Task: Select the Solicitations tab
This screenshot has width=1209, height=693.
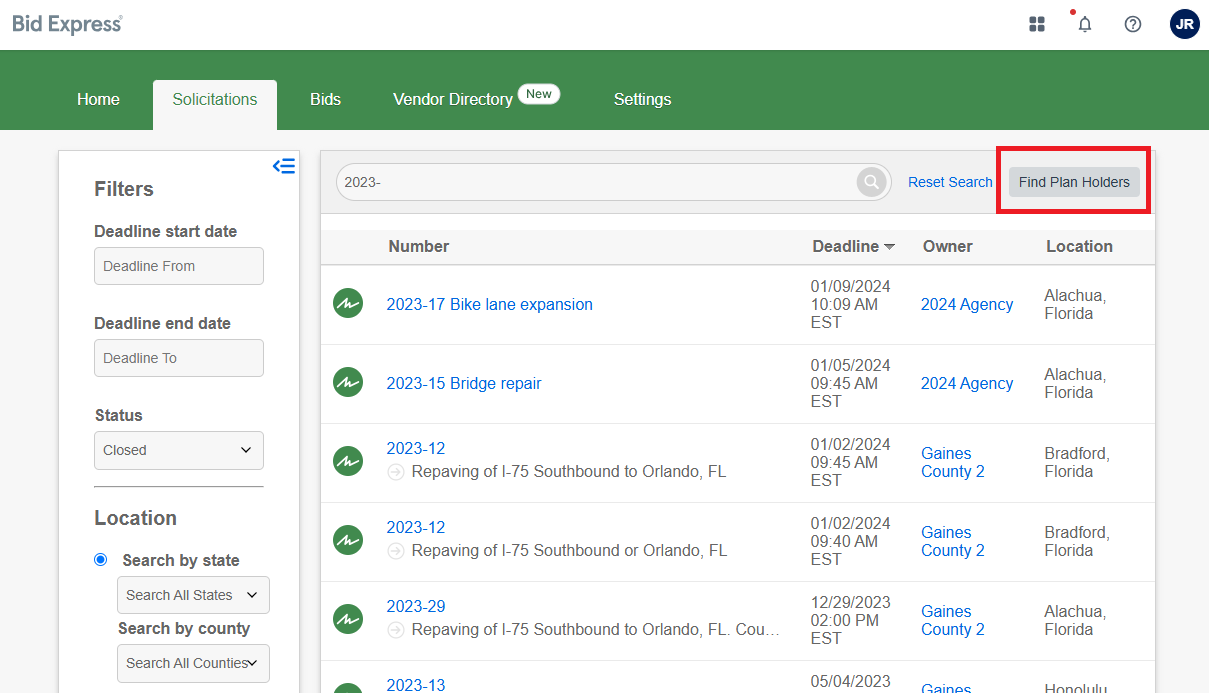Action: 215,104
